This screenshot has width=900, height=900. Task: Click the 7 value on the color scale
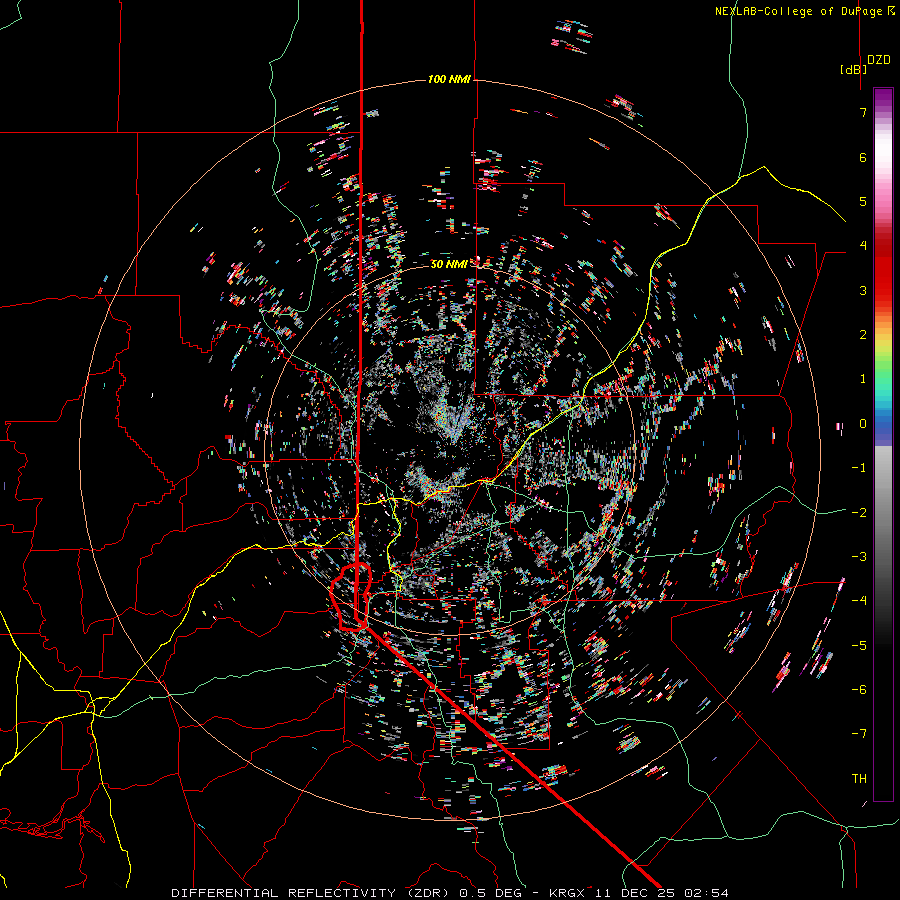coord(863,112)
